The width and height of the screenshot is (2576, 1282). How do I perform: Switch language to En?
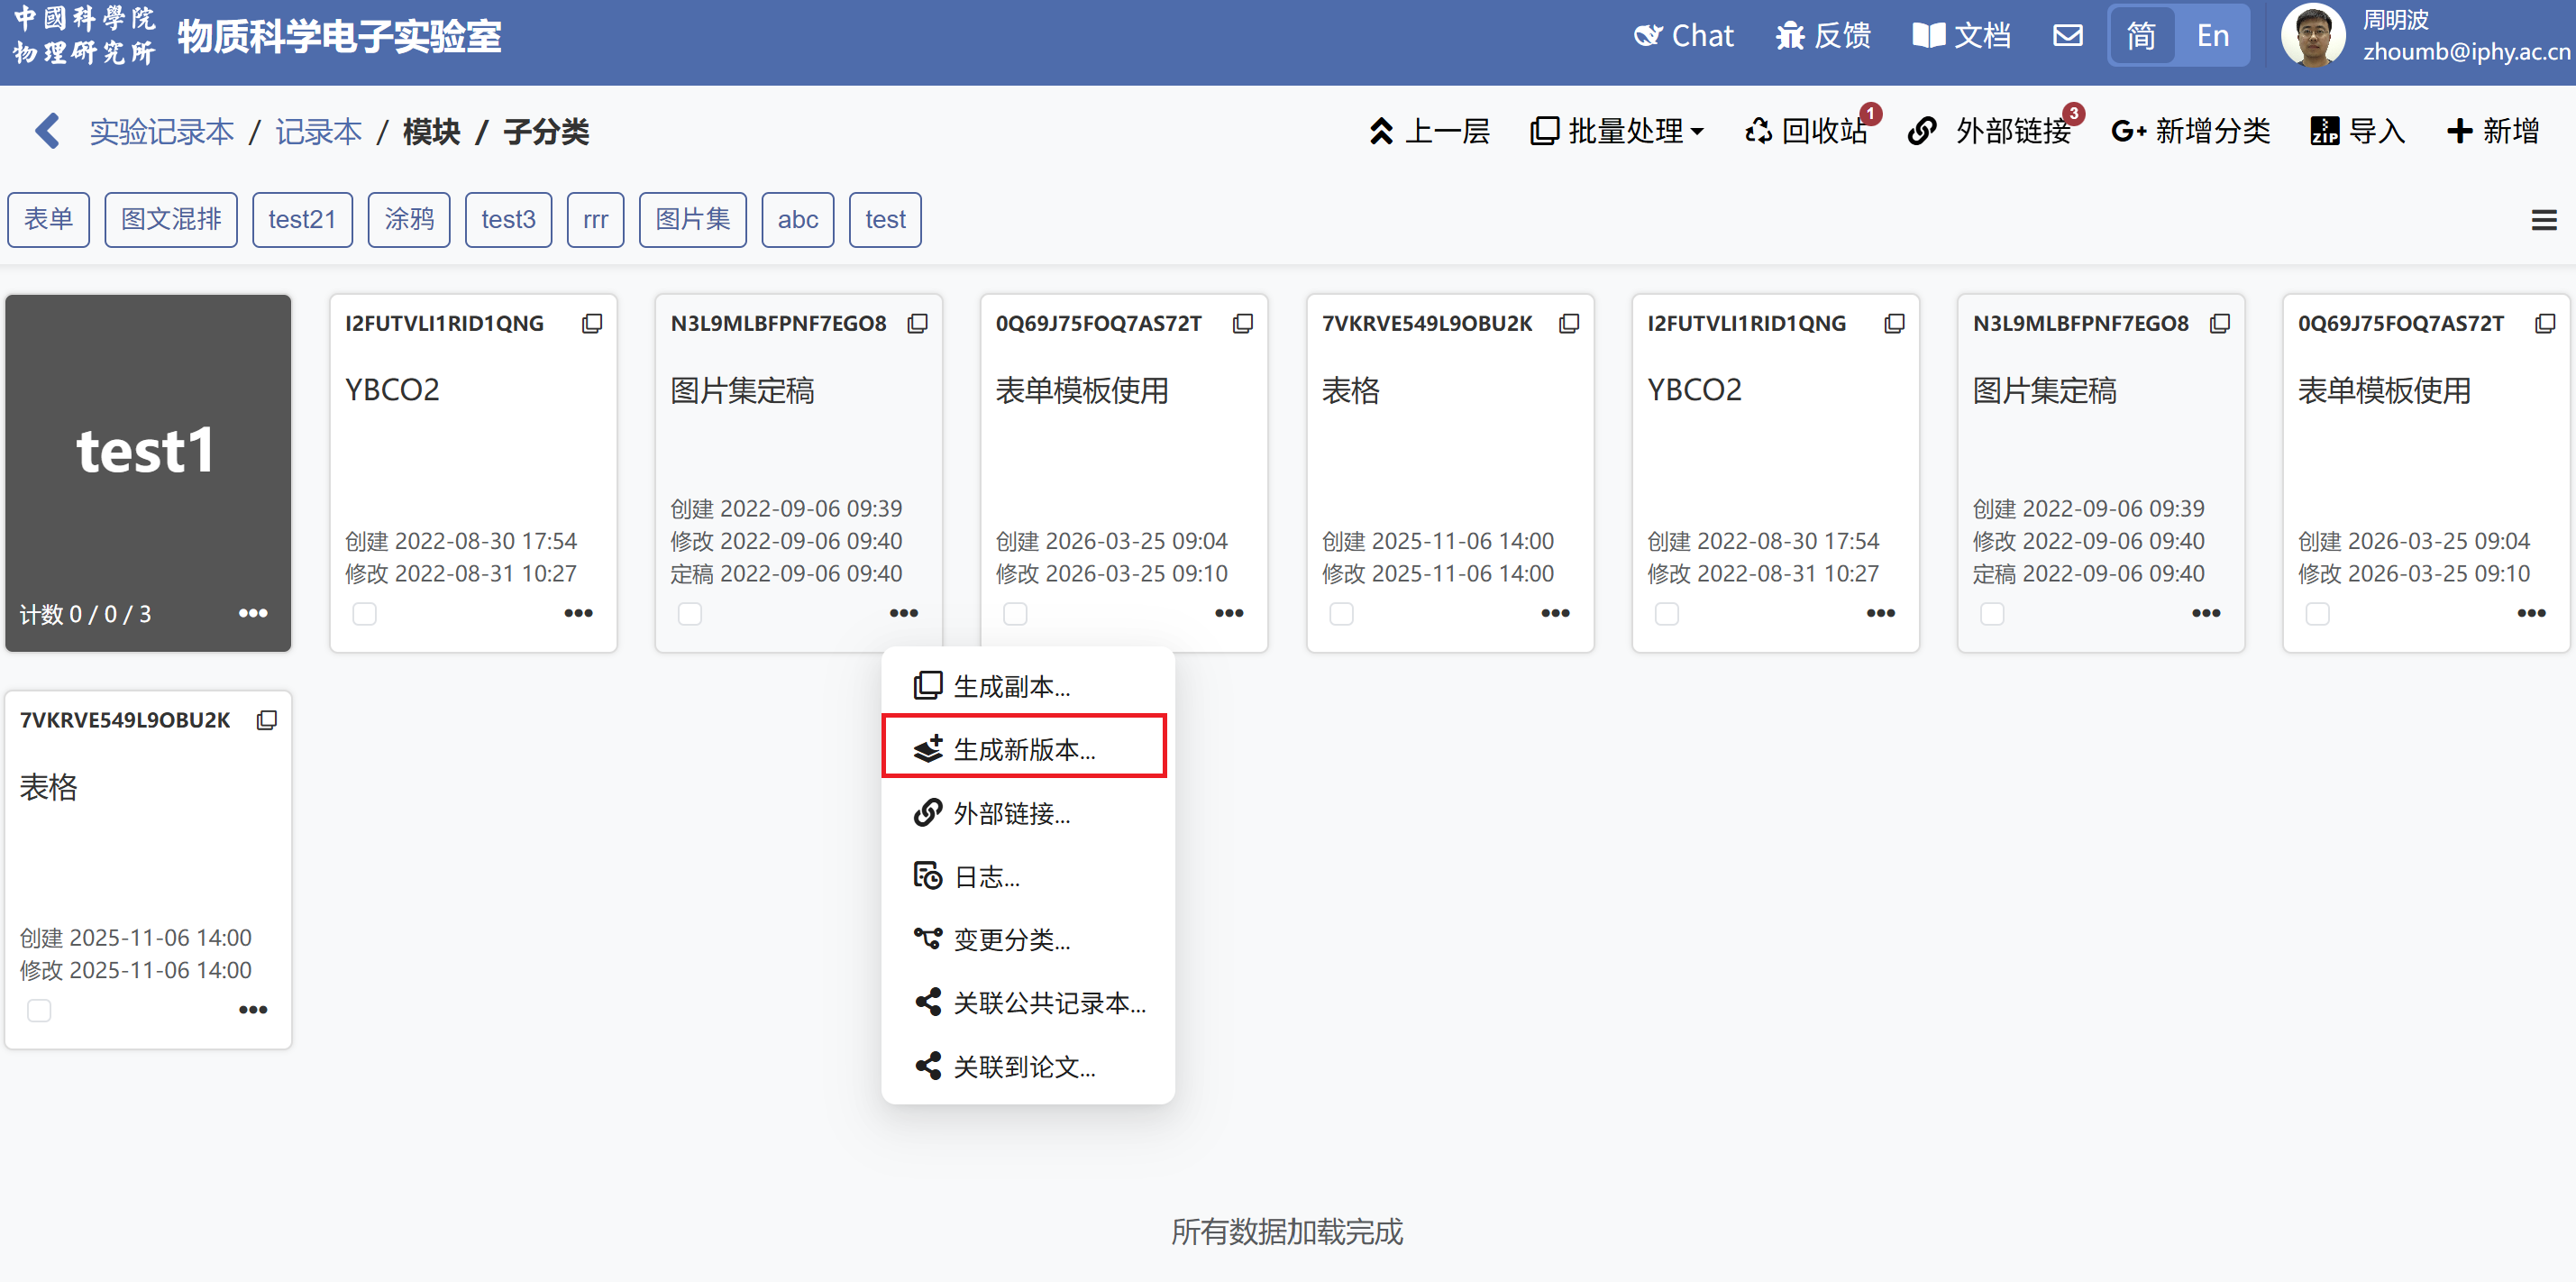(2212, 36)
